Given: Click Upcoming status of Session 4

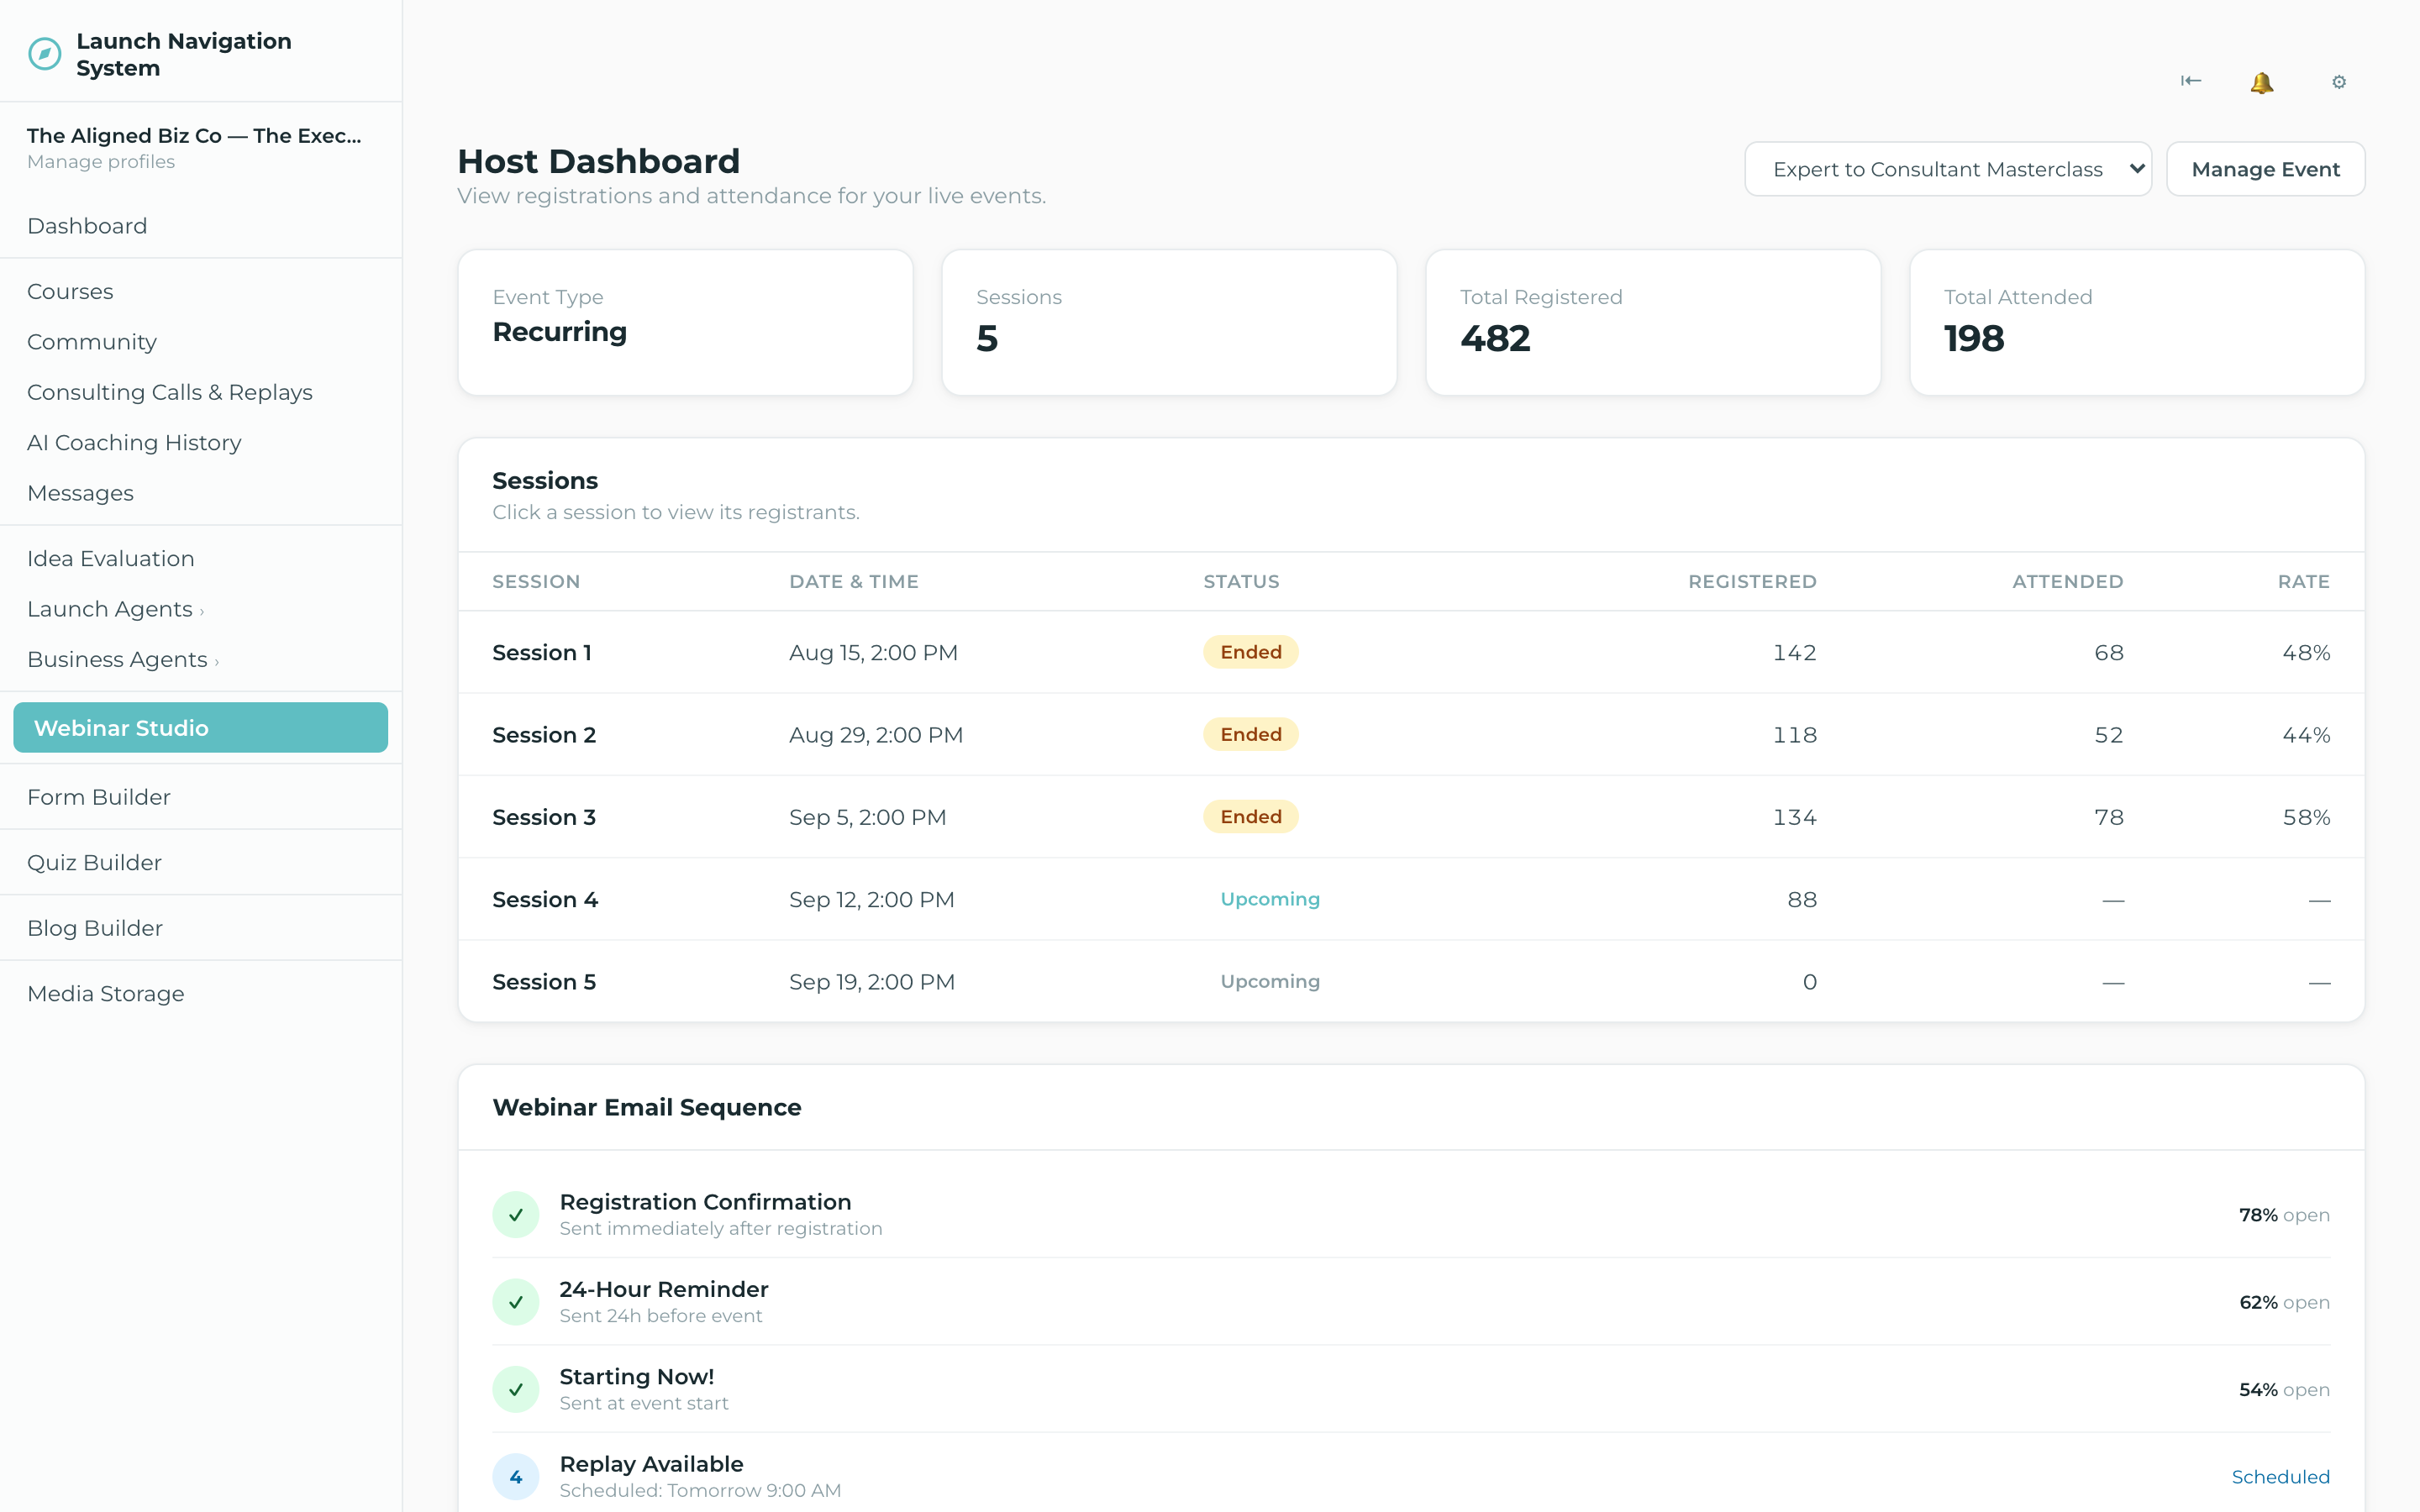Looking at the screenshot, I should click(1270, 899).
